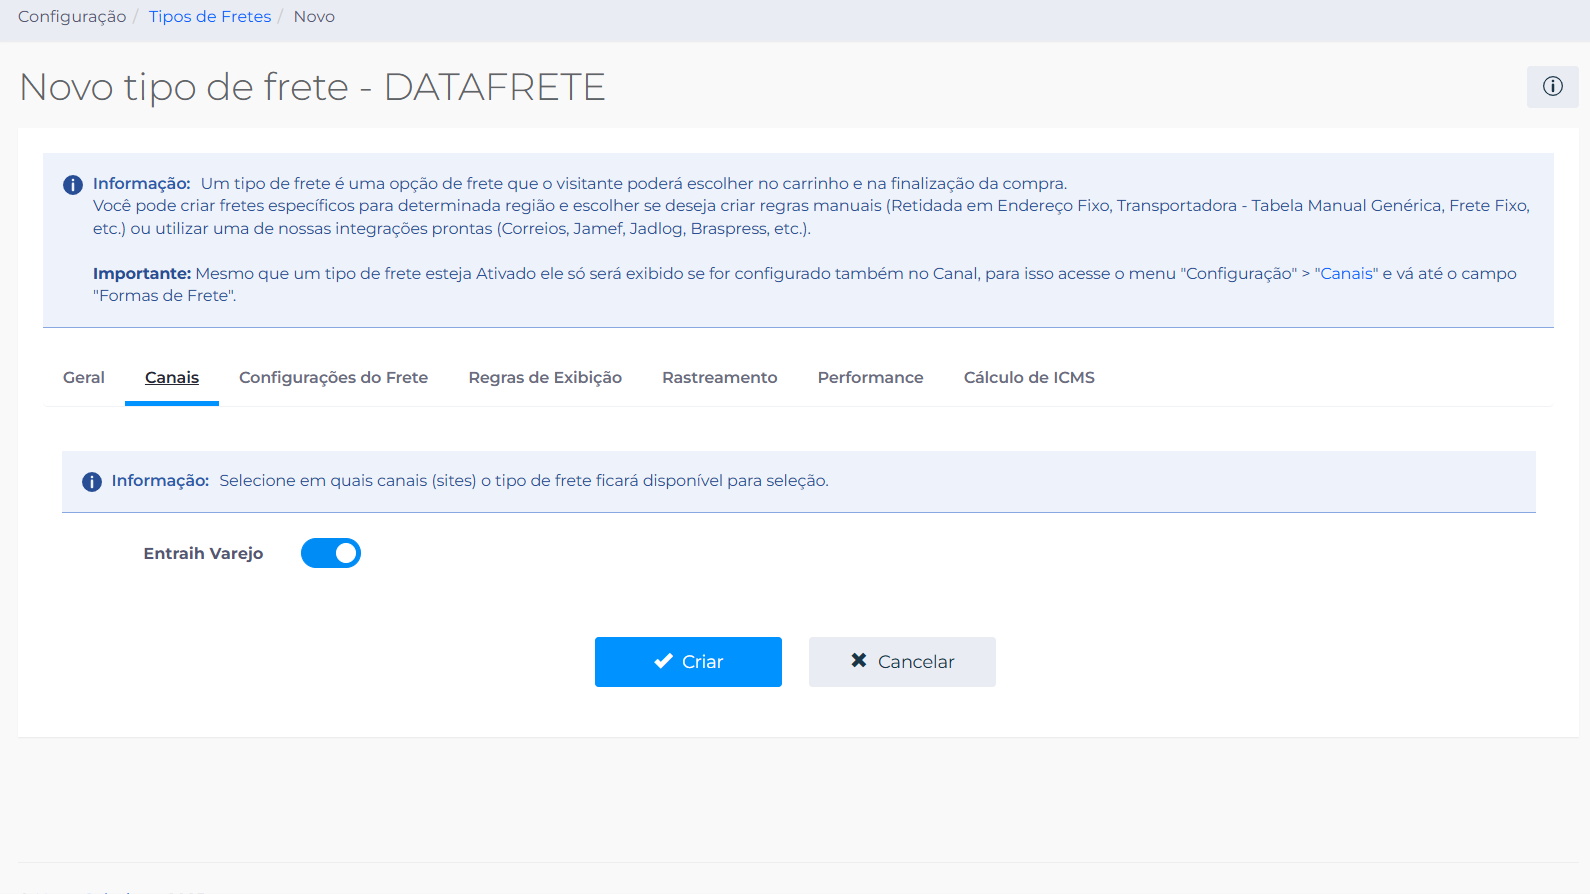Viewport: 1590px width, 894px height.
Task: Follow the "Canais" link in the notice
Action: click(x=1346, y=274)
